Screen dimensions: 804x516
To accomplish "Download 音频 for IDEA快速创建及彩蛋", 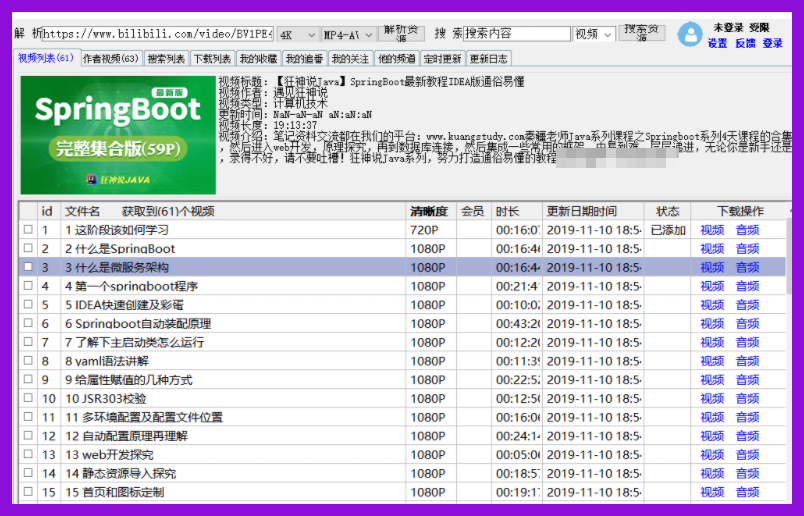I will tap(747, 305).
